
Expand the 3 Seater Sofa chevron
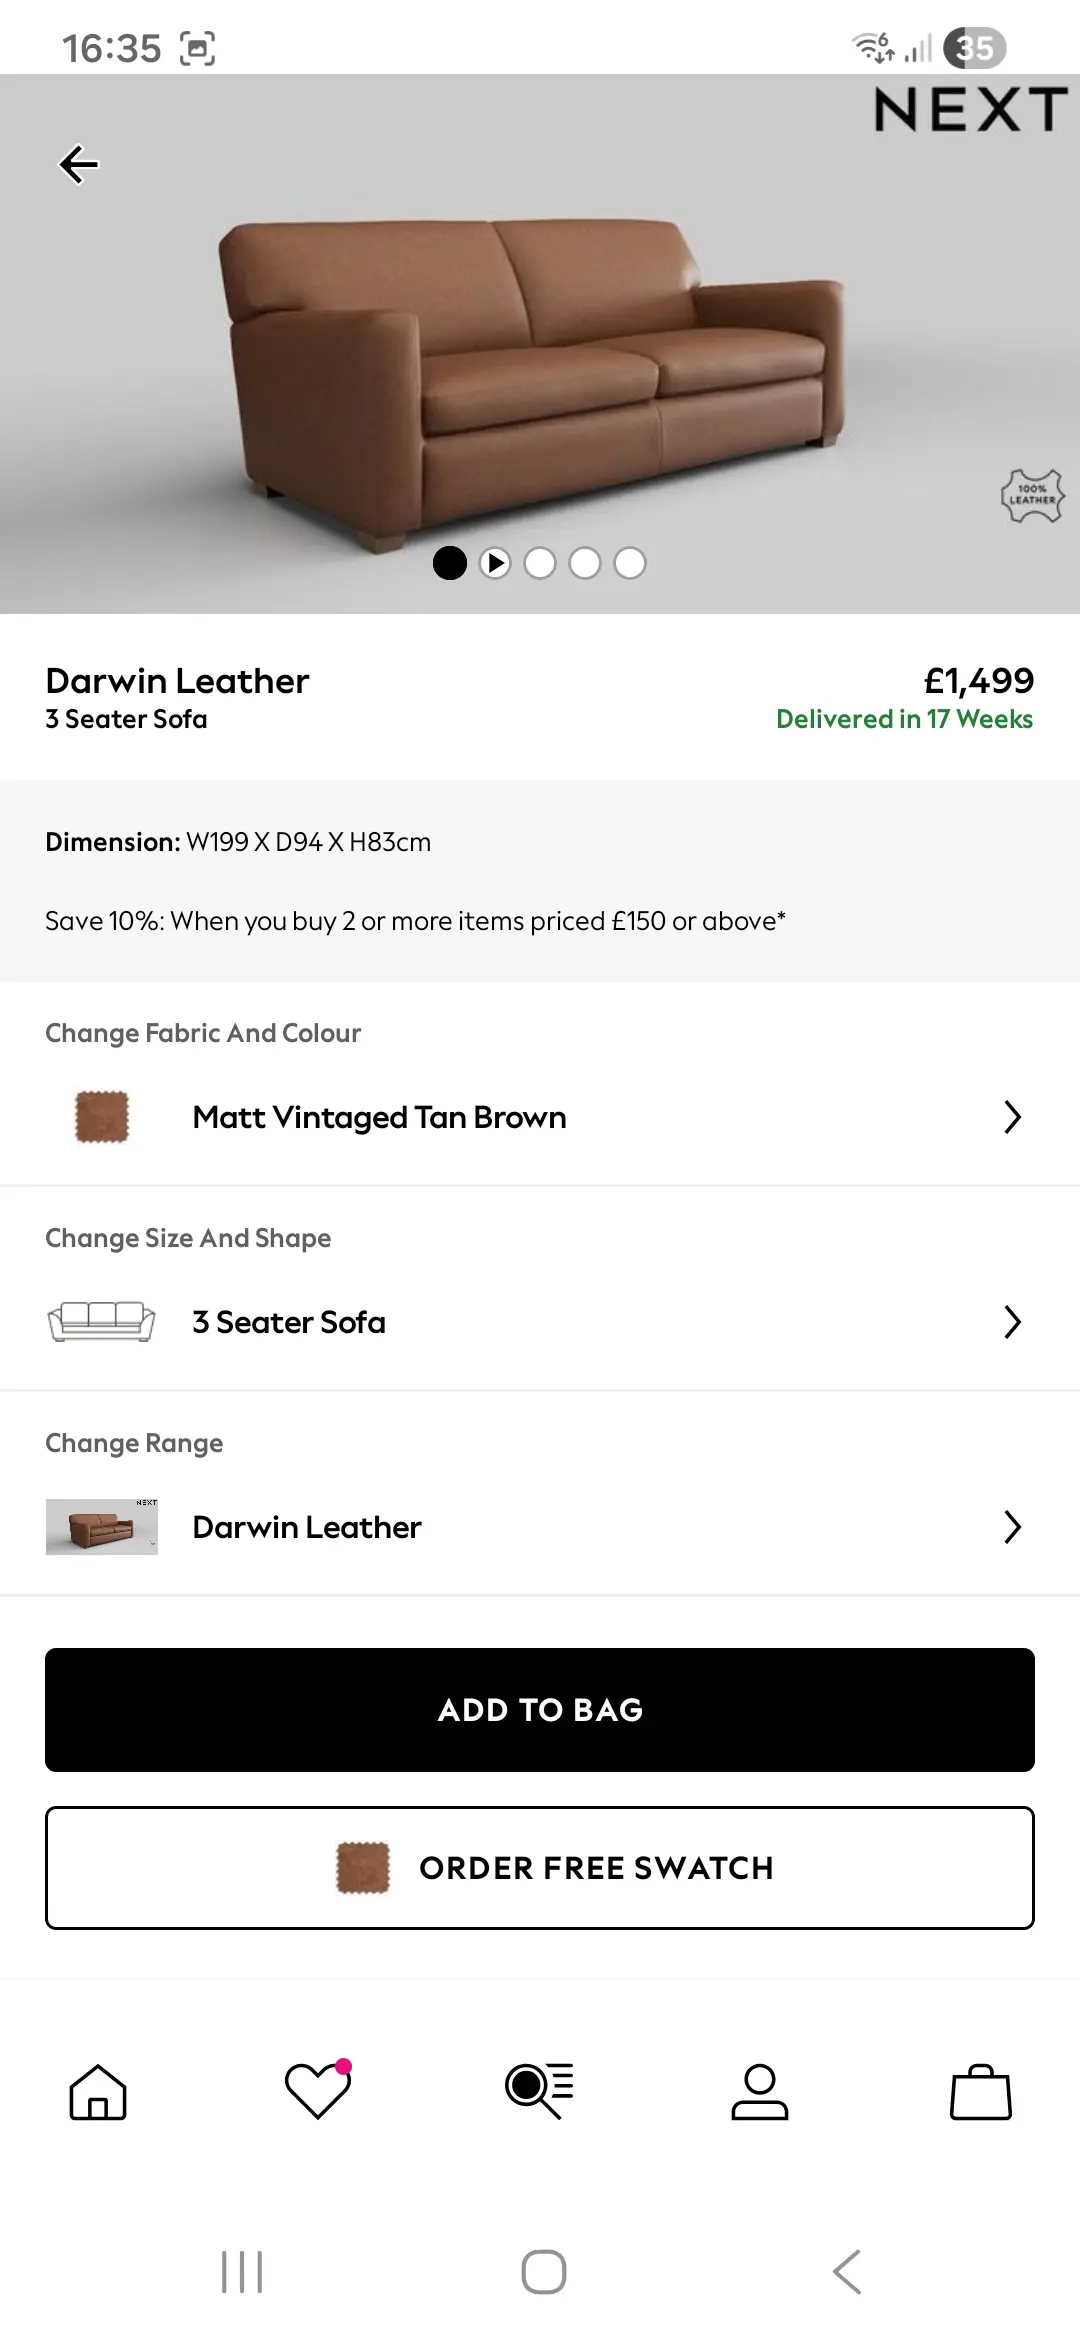pos(1012,1322)
